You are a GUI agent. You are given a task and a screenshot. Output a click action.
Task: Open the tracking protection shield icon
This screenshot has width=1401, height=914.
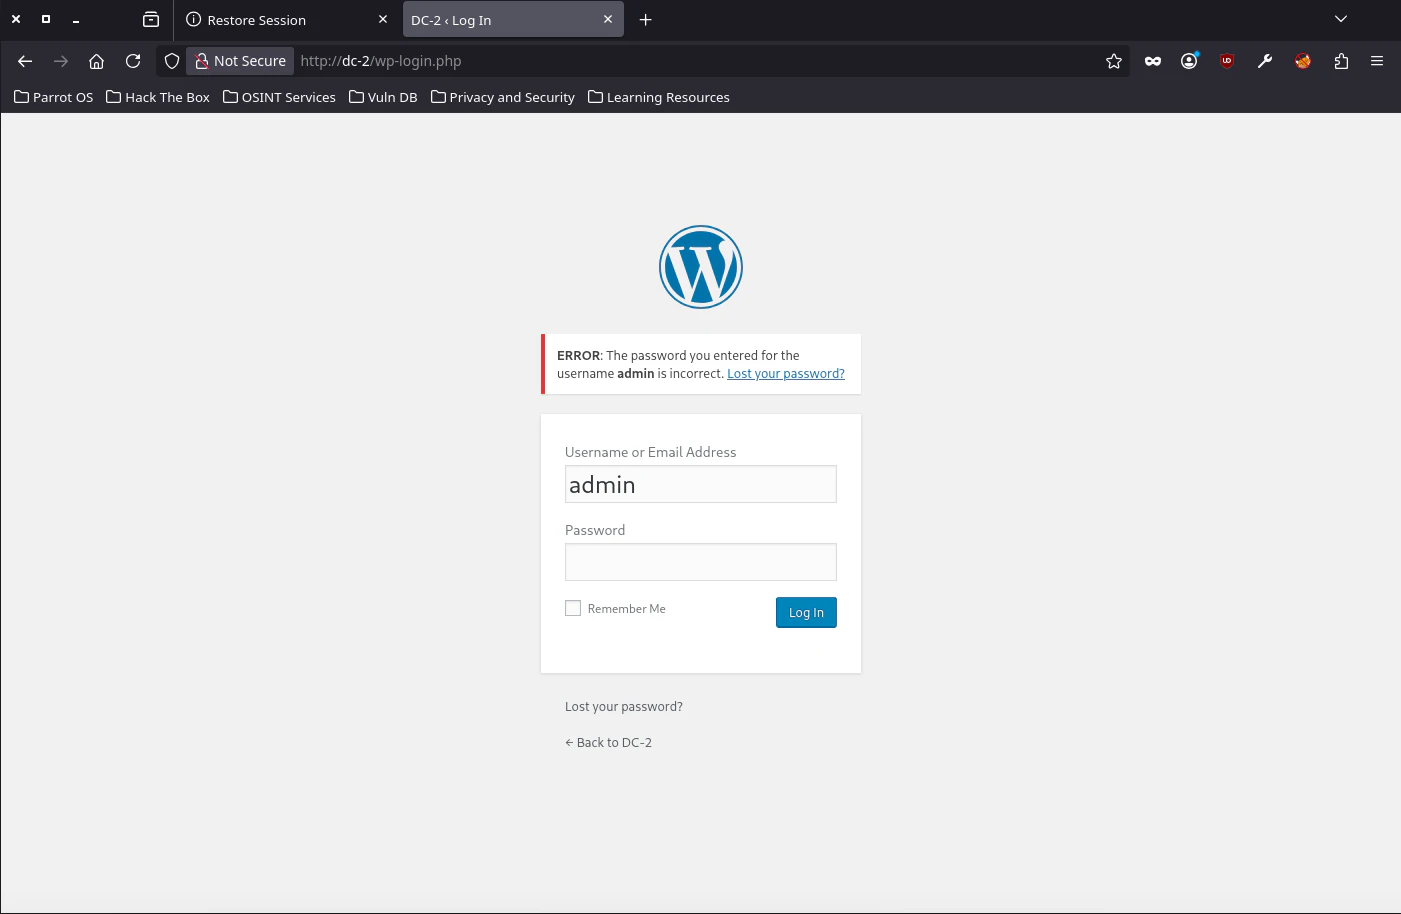coord(172,61)
